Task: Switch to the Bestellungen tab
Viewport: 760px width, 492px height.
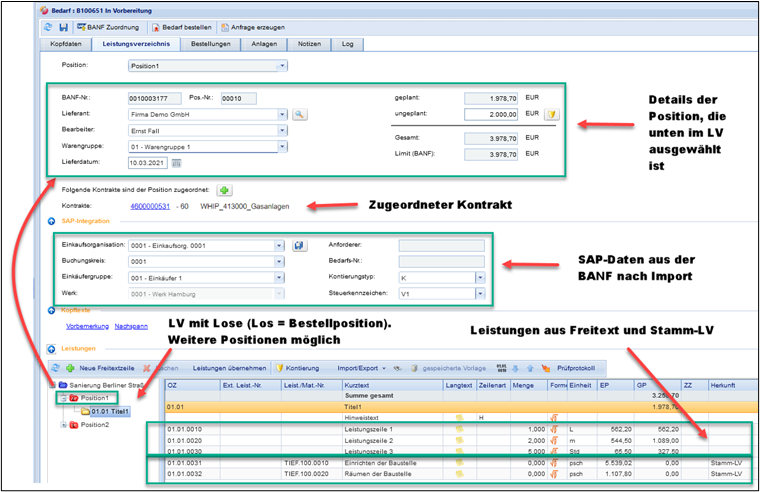Action: point(210,44)
